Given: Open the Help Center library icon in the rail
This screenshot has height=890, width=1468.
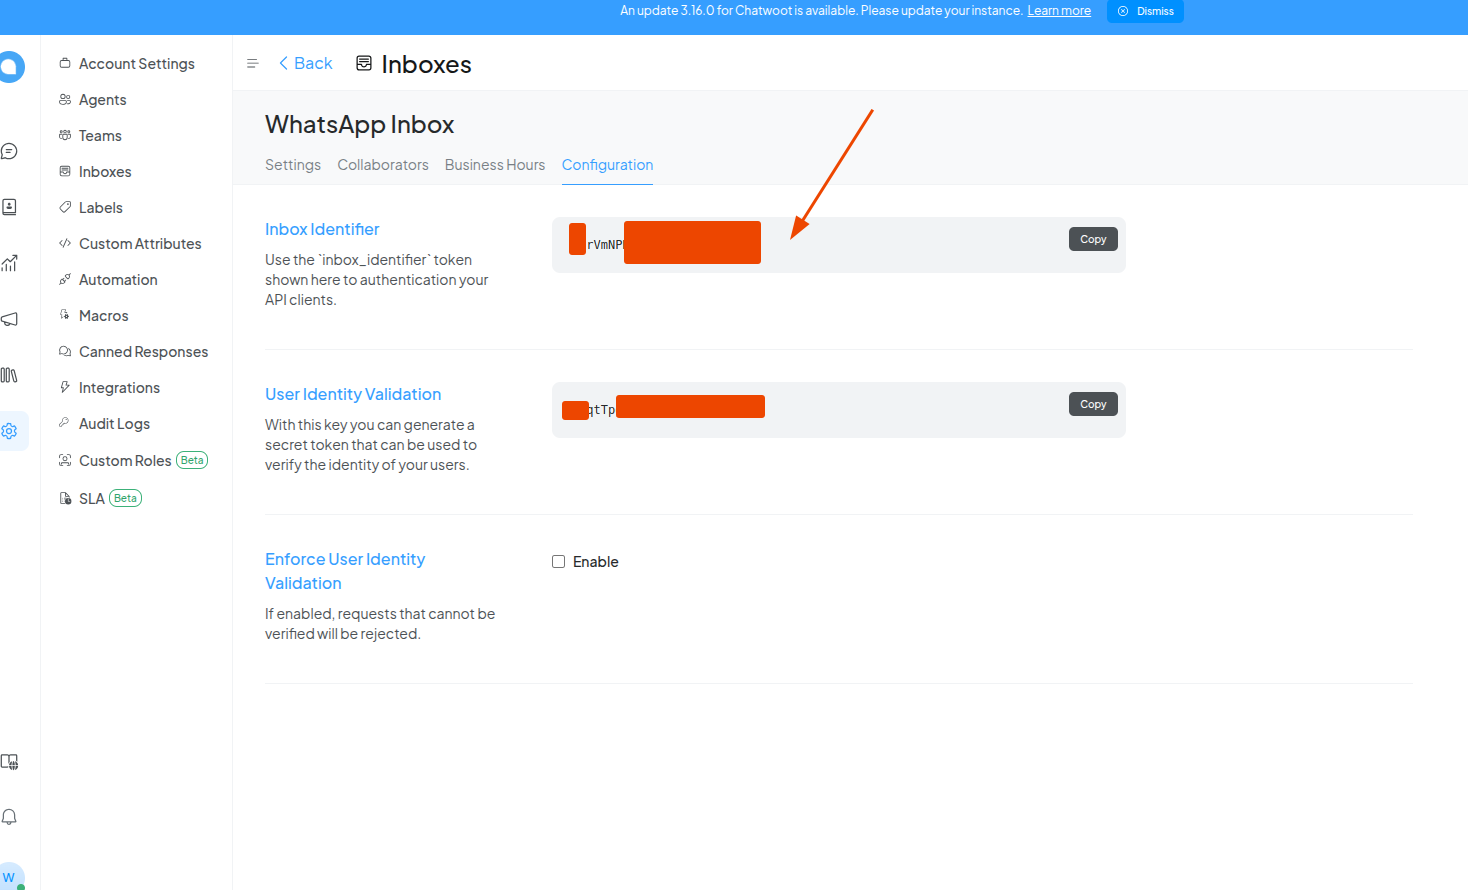Looking at the screenshot, I should 10,375.
